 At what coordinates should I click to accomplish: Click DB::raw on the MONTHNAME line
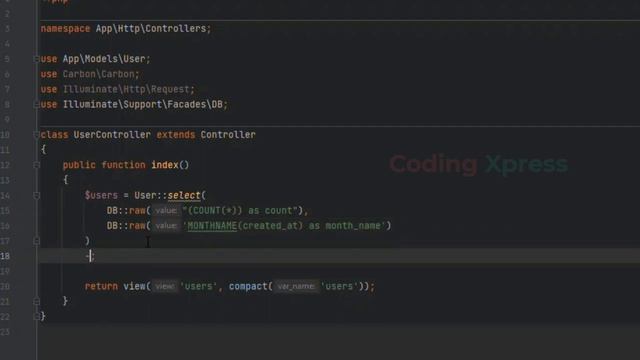click(x=126, y=226)
